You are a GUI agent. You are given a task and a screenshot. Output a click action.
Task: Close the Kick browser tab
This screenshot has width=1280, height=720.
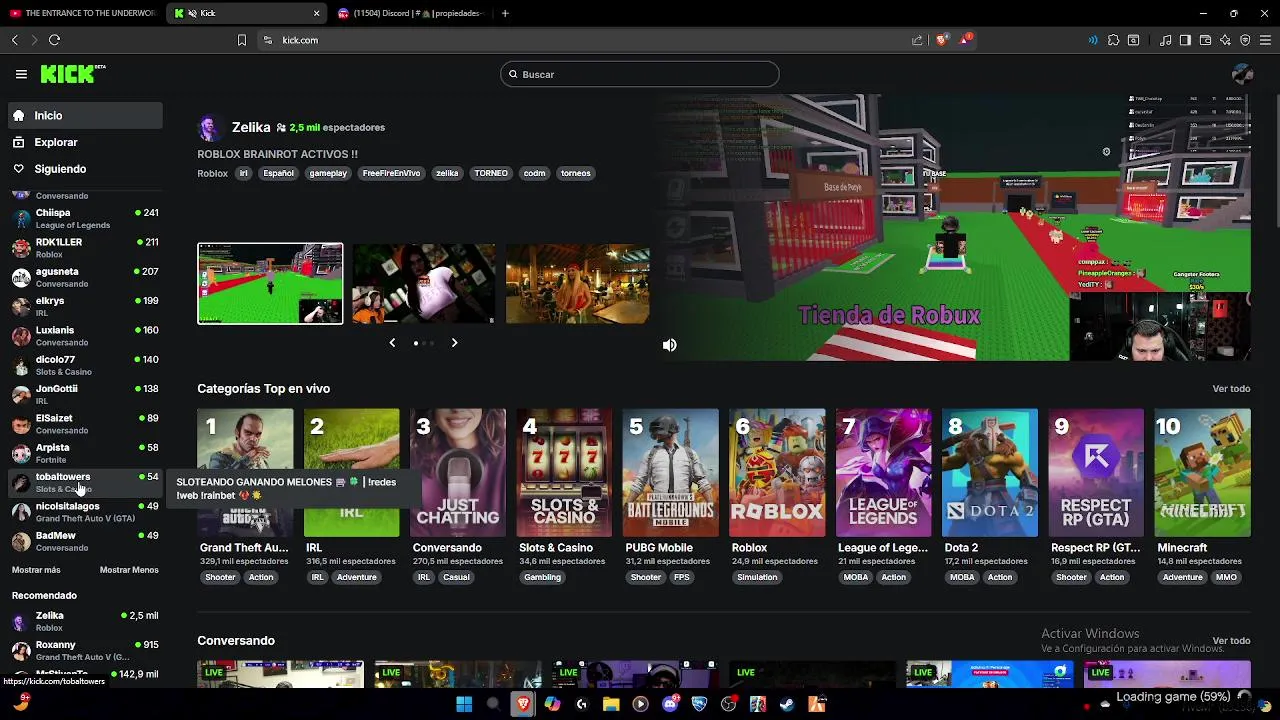point(317,13)
